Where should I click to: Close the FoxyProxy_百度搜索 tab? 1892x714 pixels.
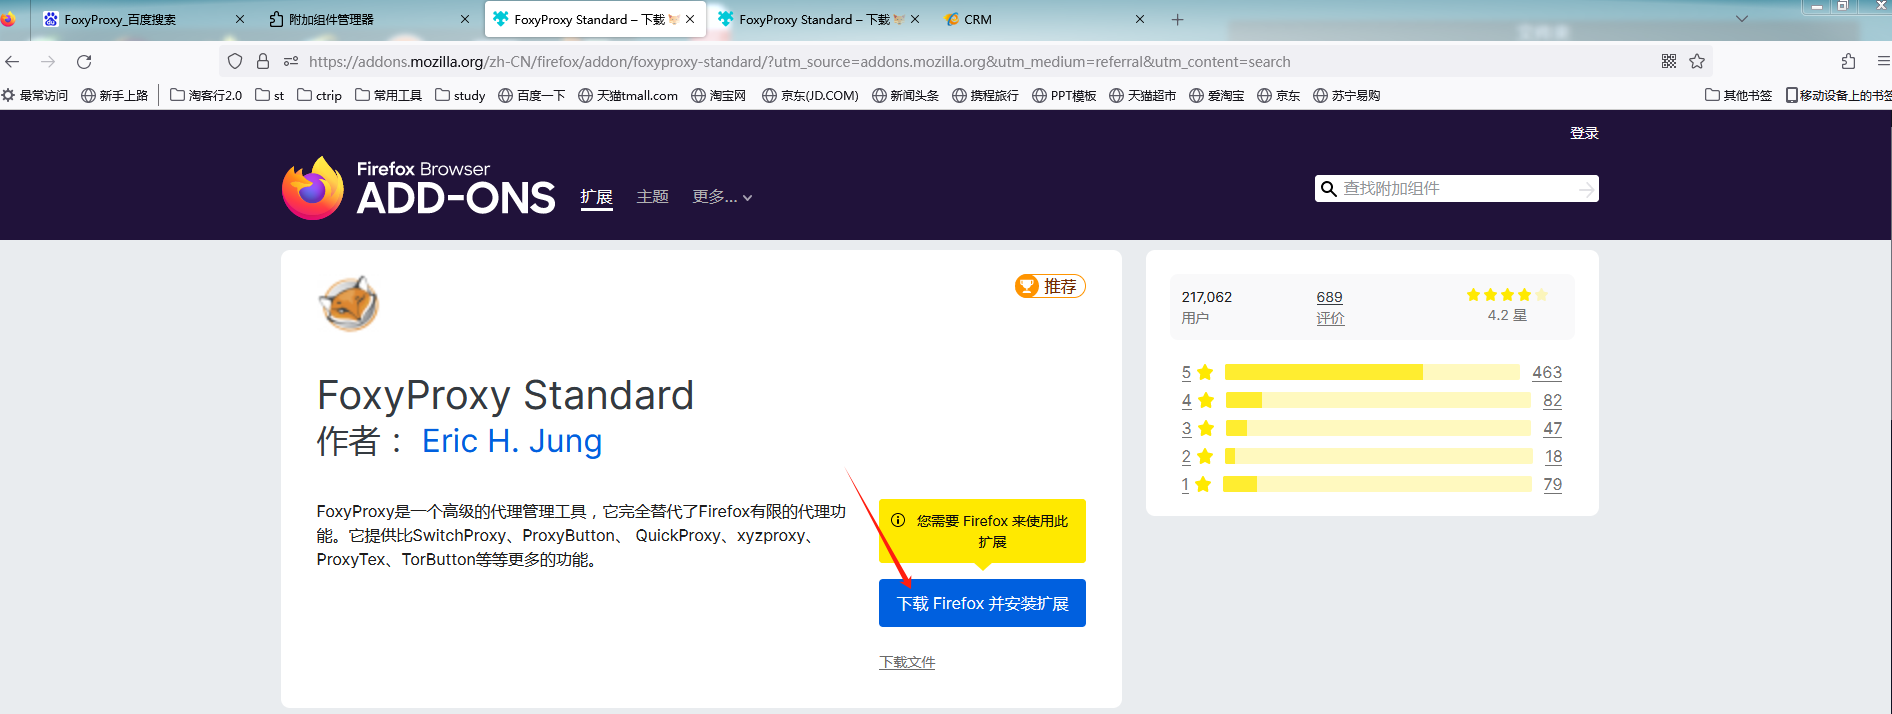coord(240,19)
